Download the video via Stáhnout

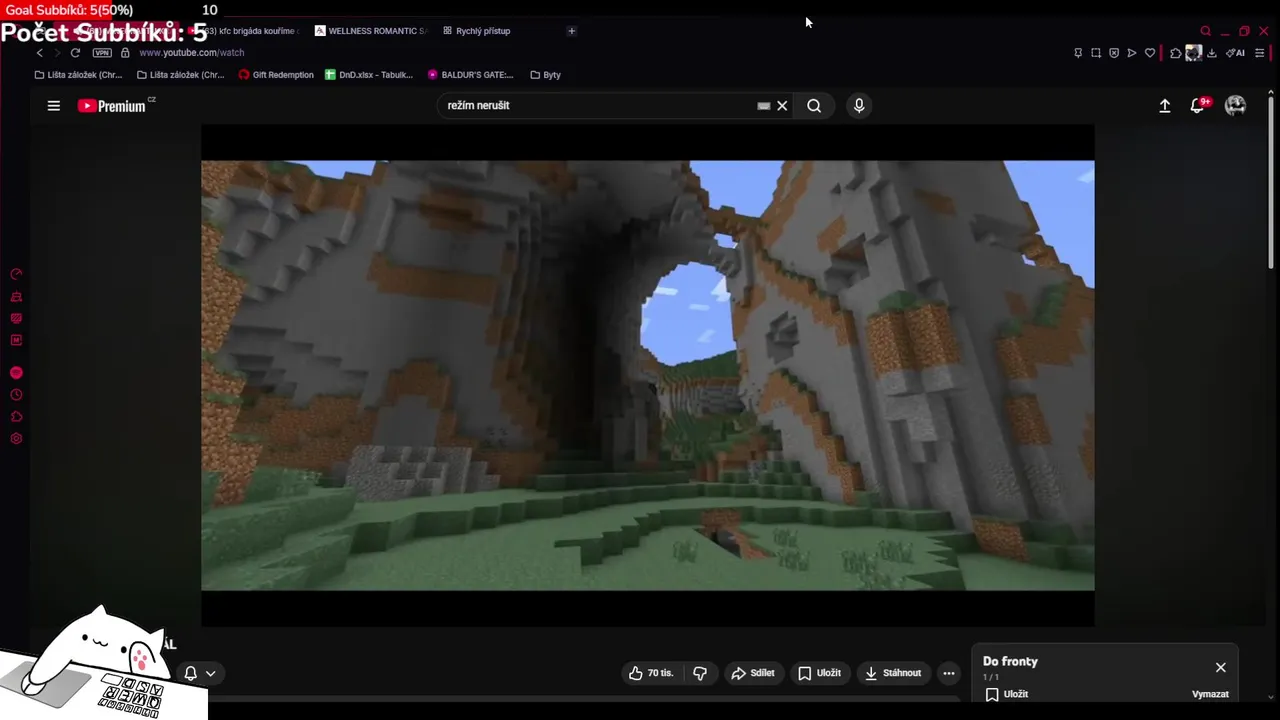[893, 673]
